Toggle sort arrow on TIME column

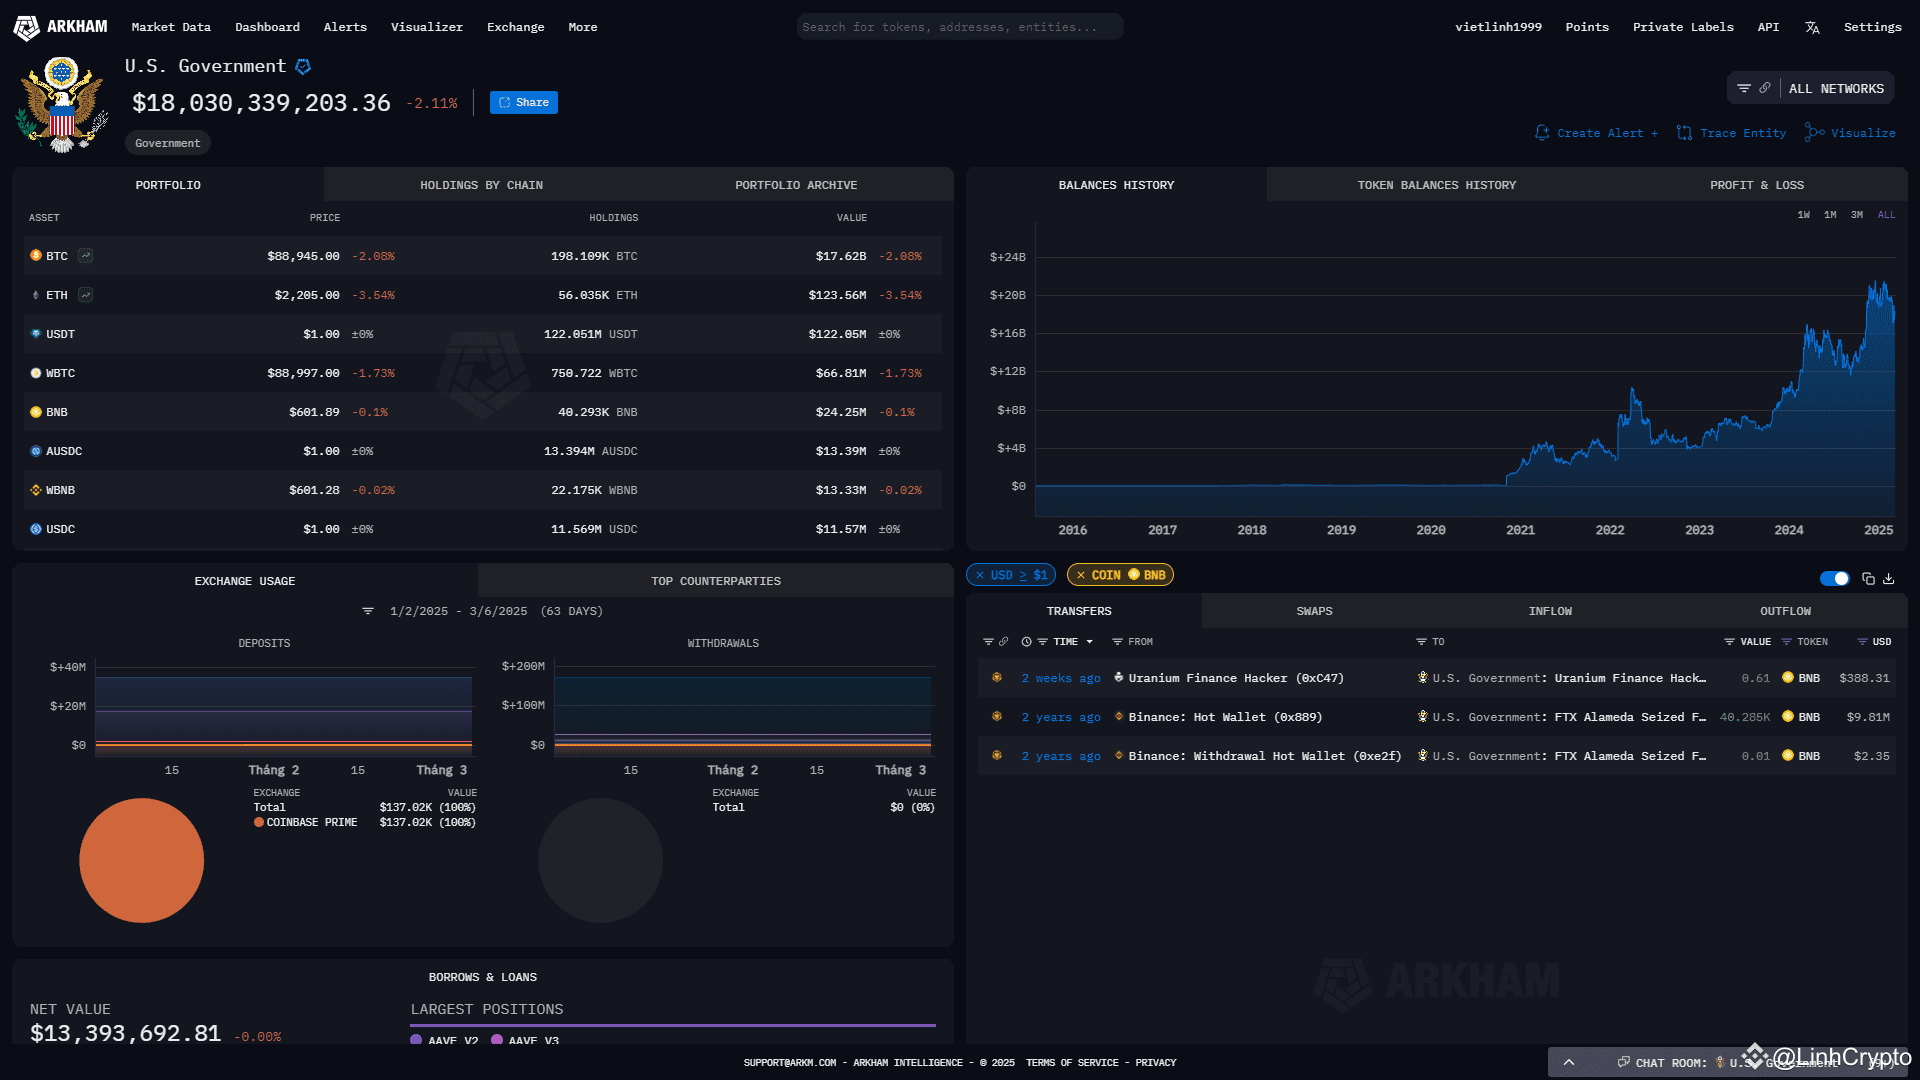pos(1090,642)
